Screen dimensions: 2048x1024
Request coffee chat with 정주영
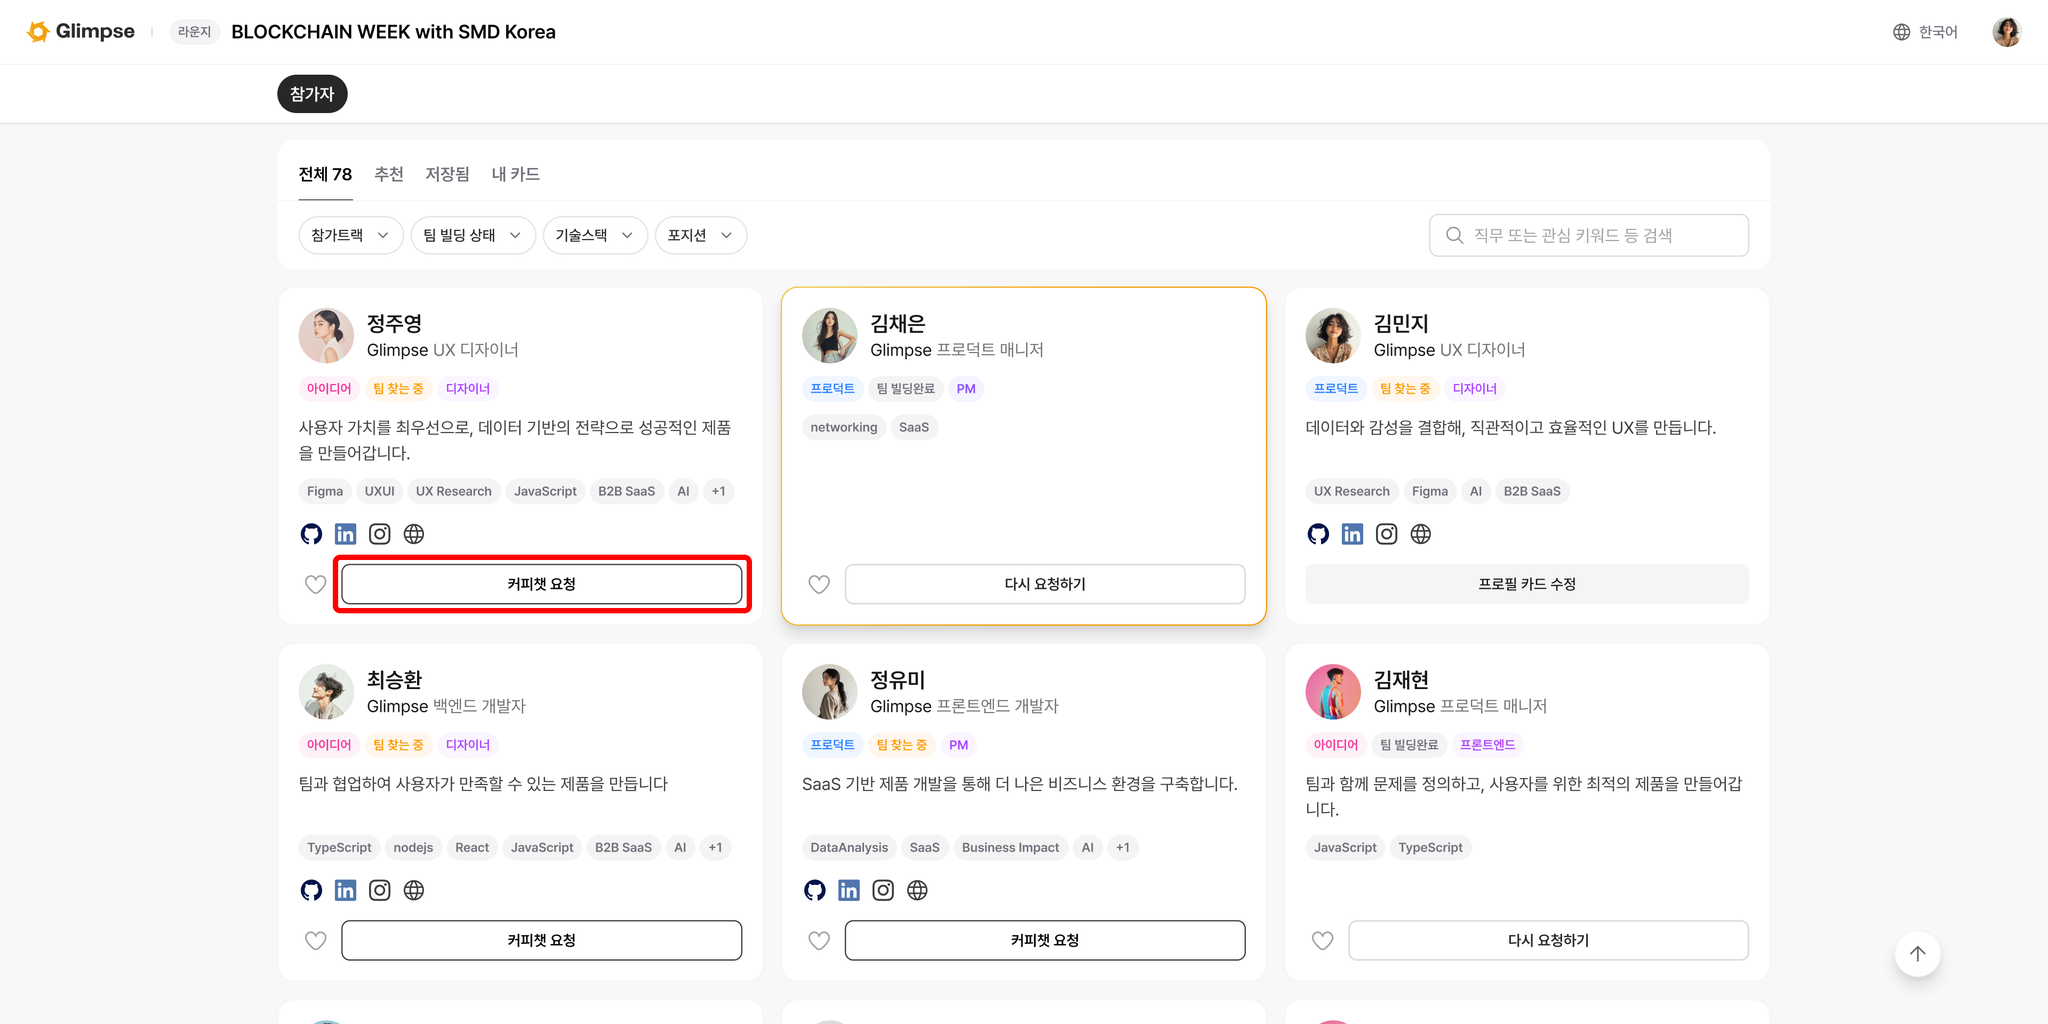click(541, 584)
